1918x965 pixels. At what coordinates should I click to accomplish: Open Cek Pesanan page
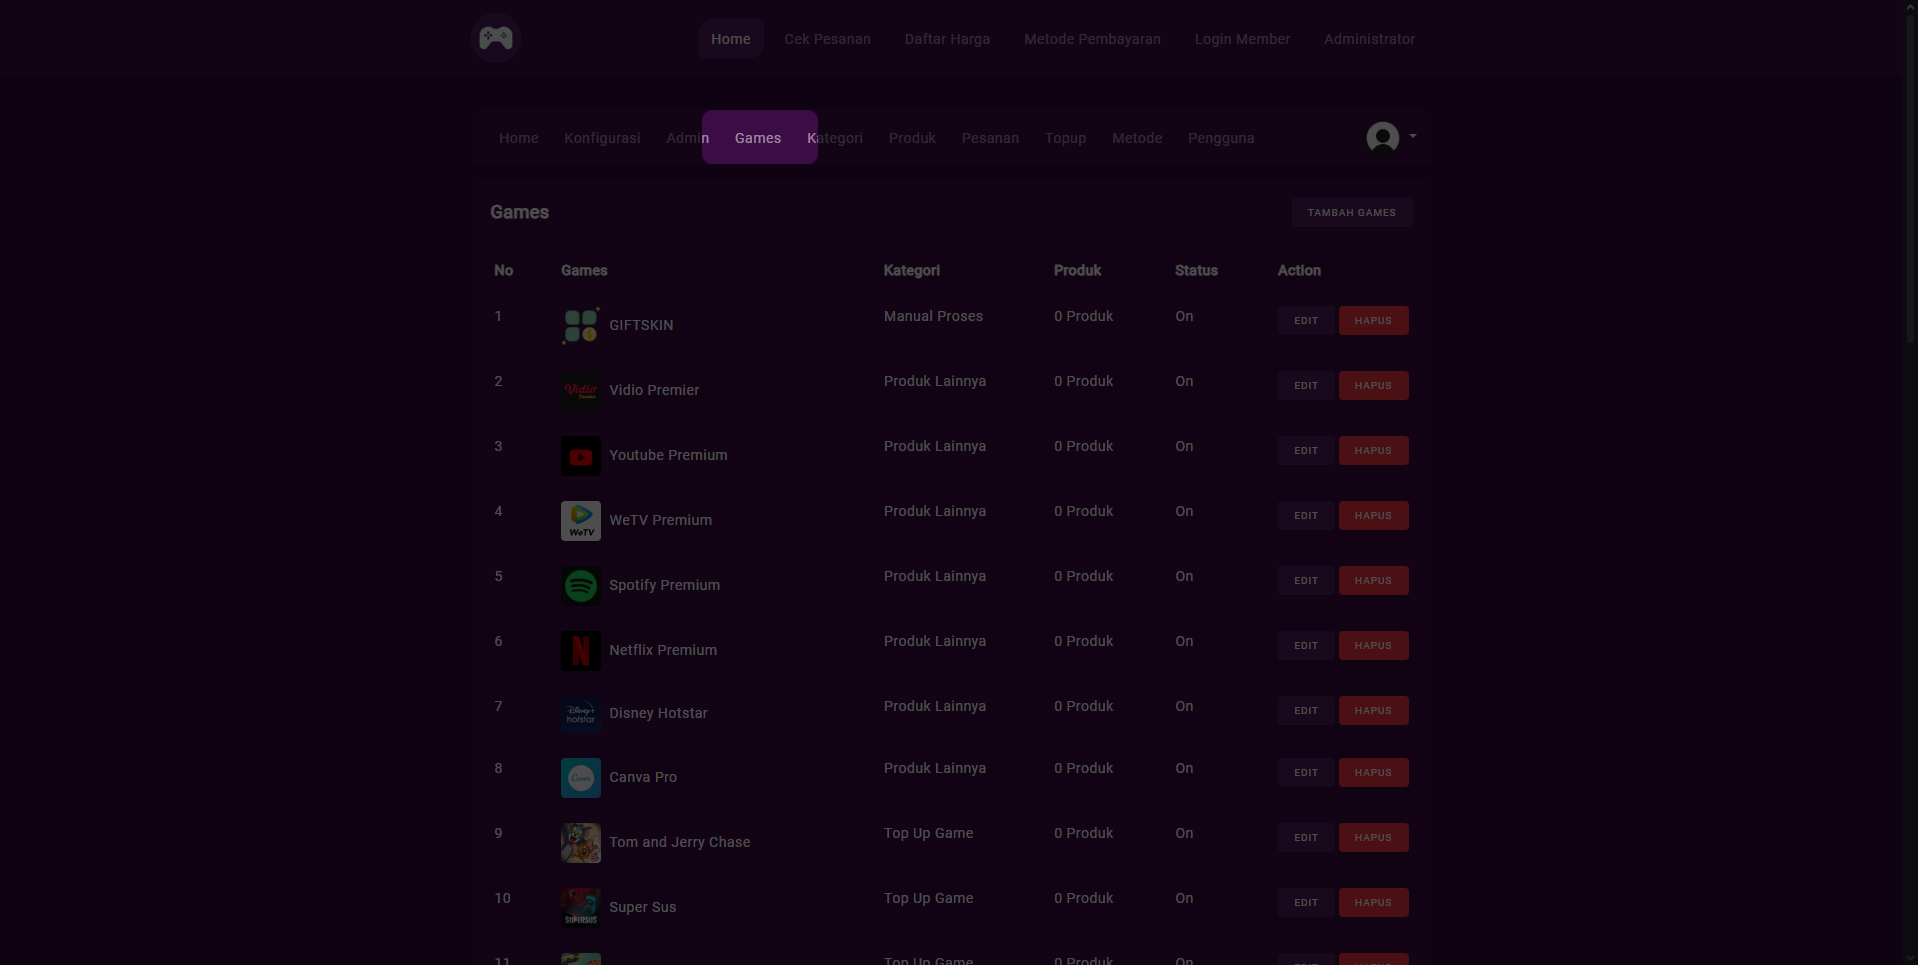827,39
